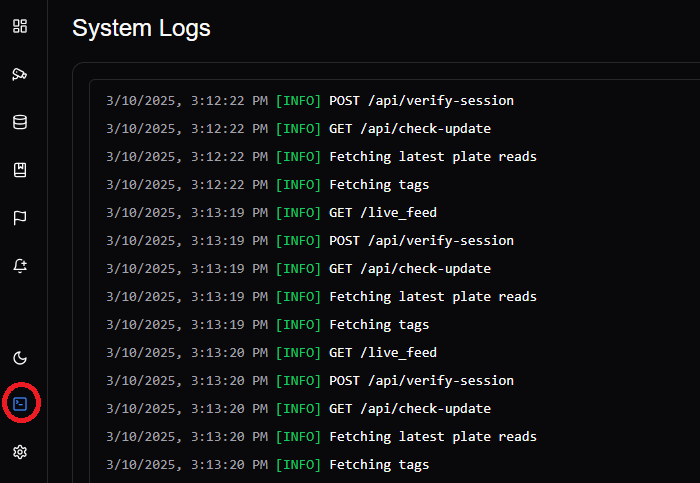This screenshot has height=483, width=700.
Task: Select 3:13:19 PM 'GET /live_feed' log line
Action: [271, 213]
